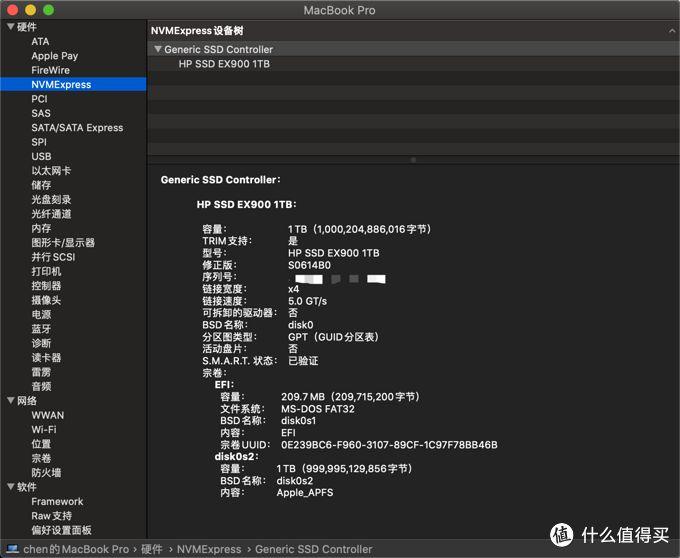The height and width of the screenshot is (558, 680).
Task: Select ATA in the sidebar
Action: 40,42
